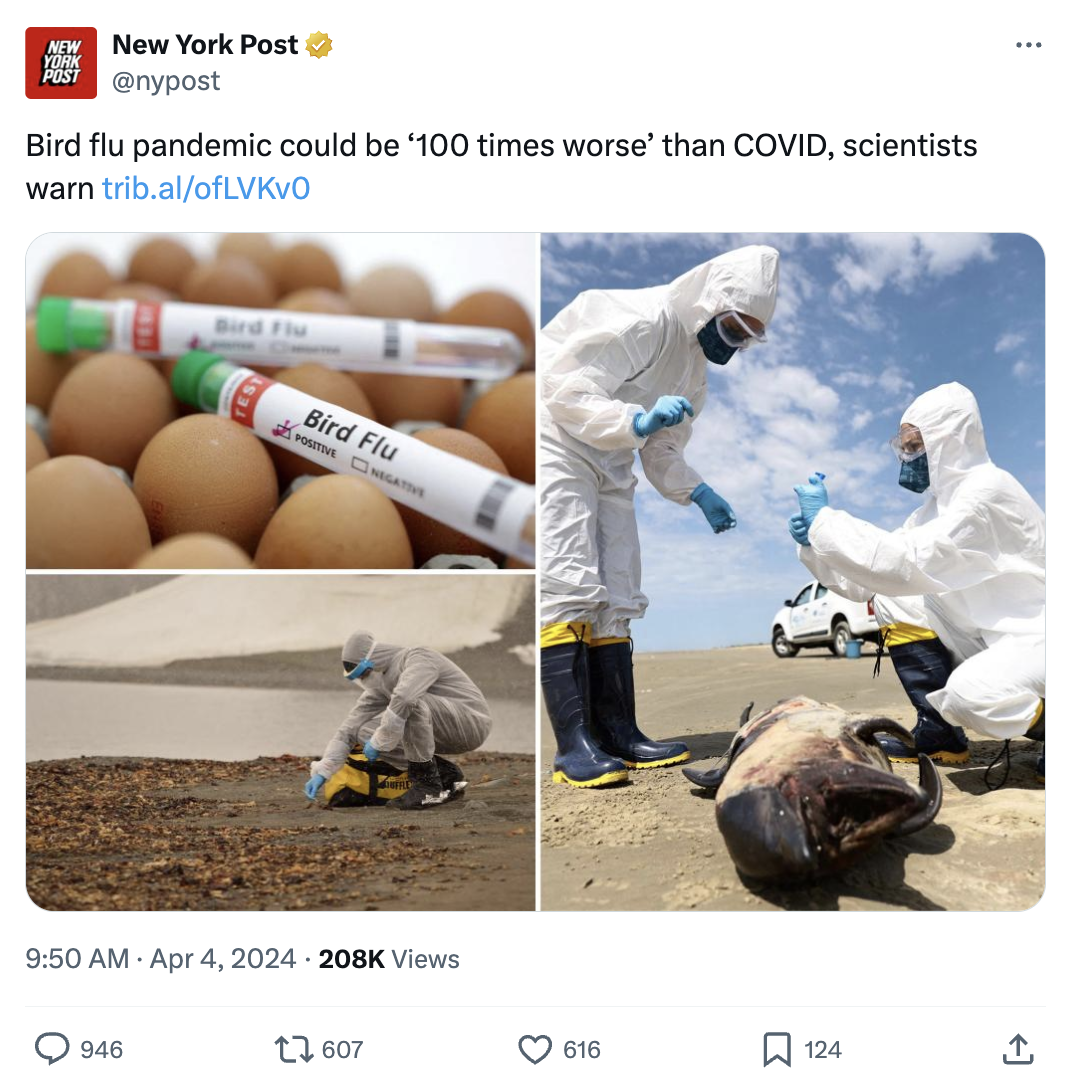Click the 124 bookmarks count
Viewport: 1070px width, 1090px height.
click(822, 1050)
